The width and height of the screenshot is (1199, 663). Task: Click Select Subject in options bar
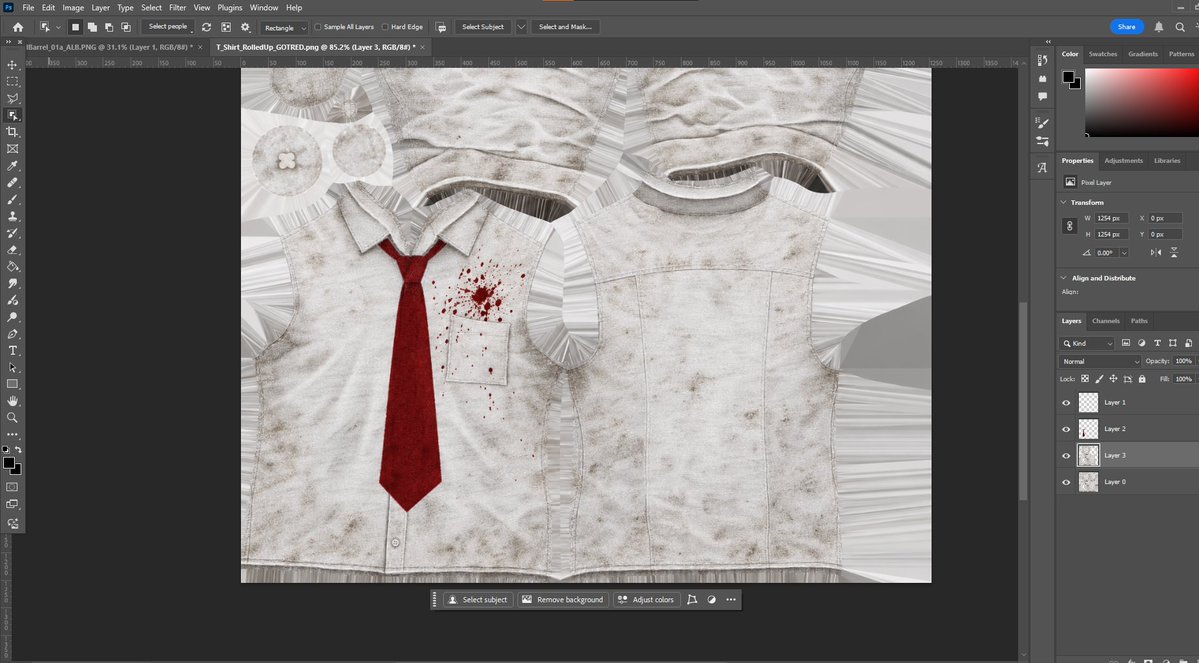(x=483, y=27)
